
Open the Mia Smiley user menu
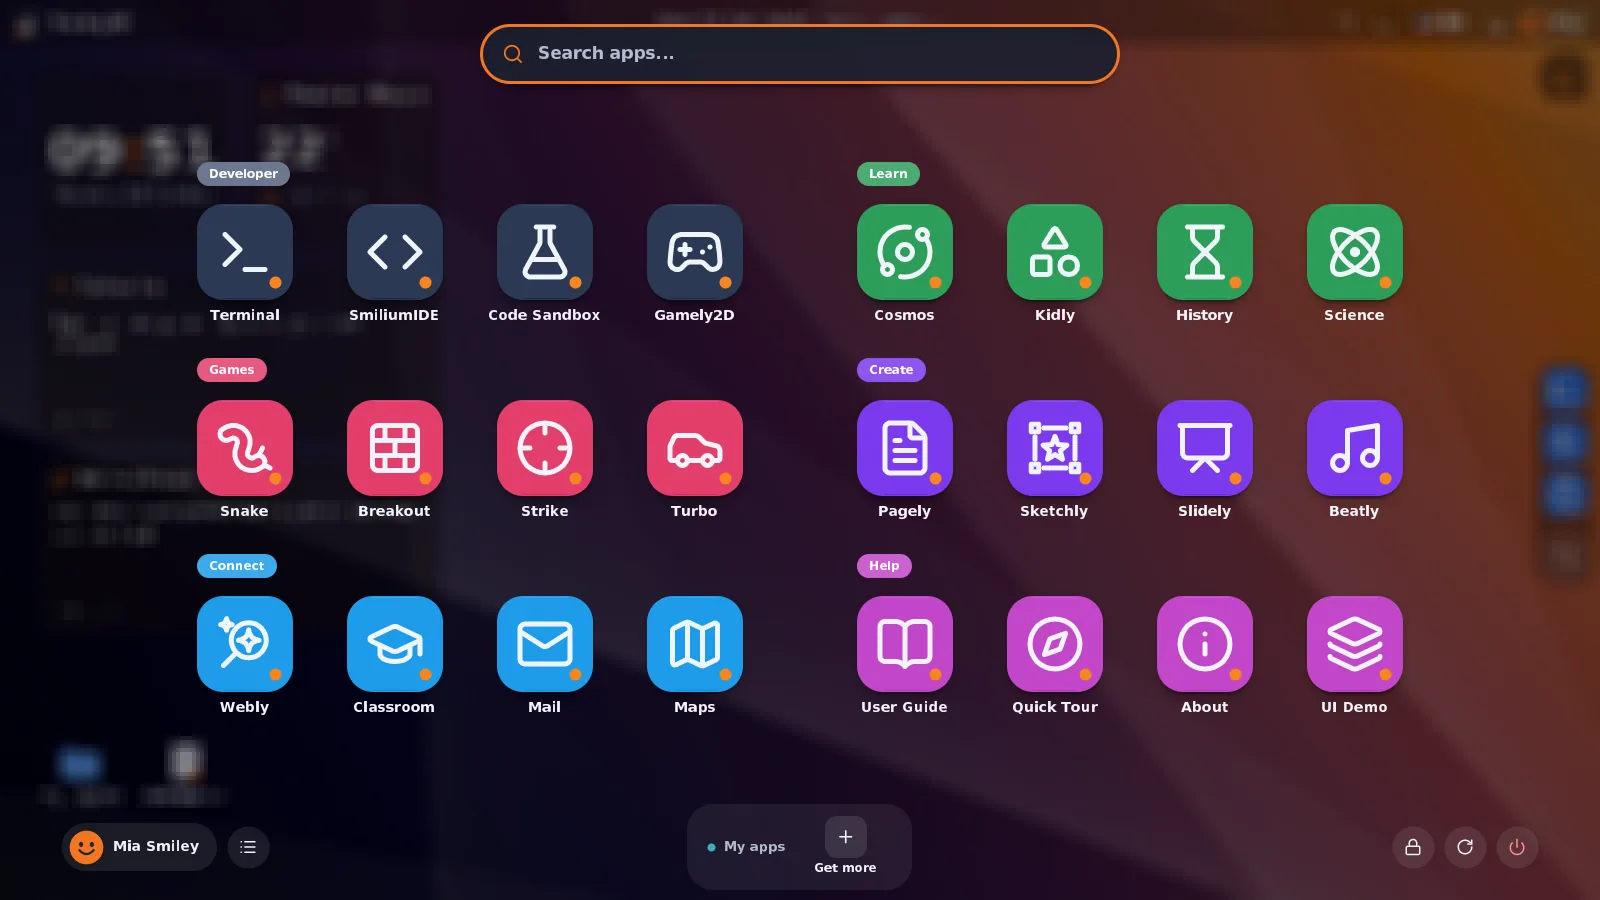point(139,847)
